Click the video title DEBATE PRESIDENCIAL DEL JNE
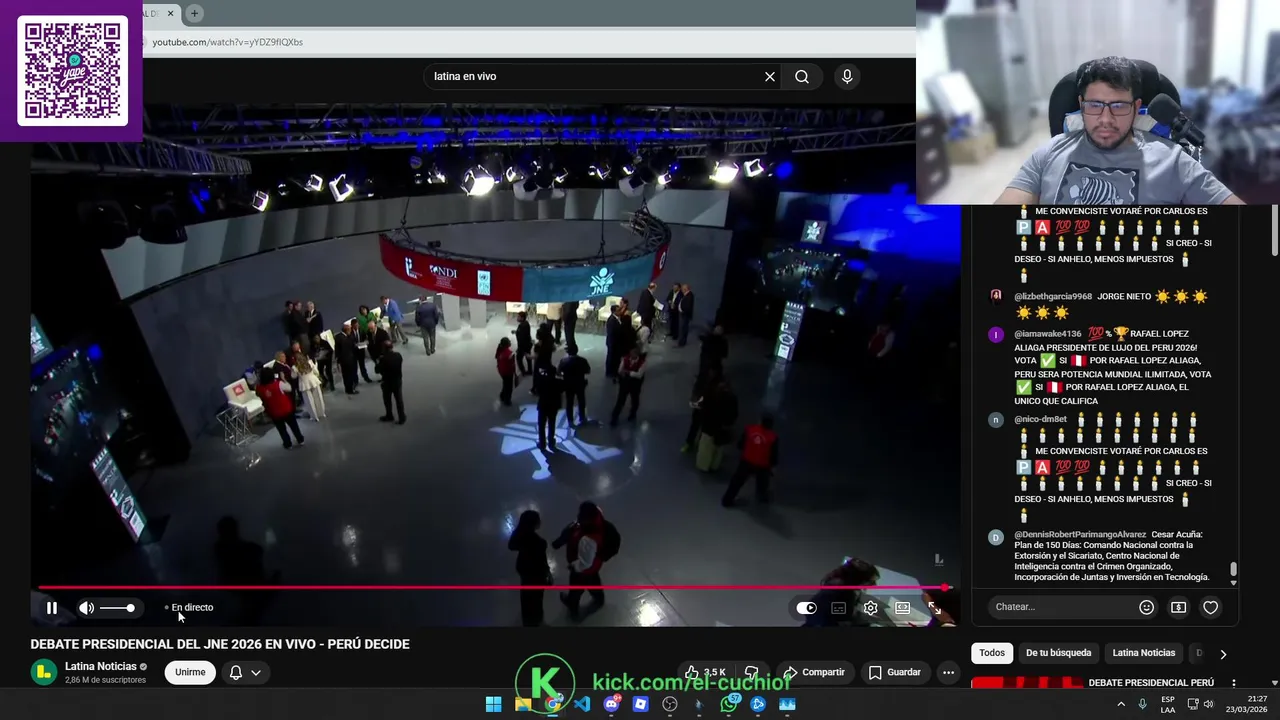This screenshot has width=1280, height=720. pyautogui.click(x=220, y=644)
